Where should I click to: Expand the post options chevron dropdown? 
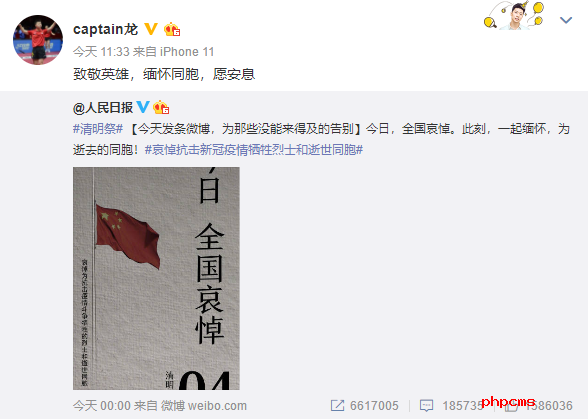point(566,20)
